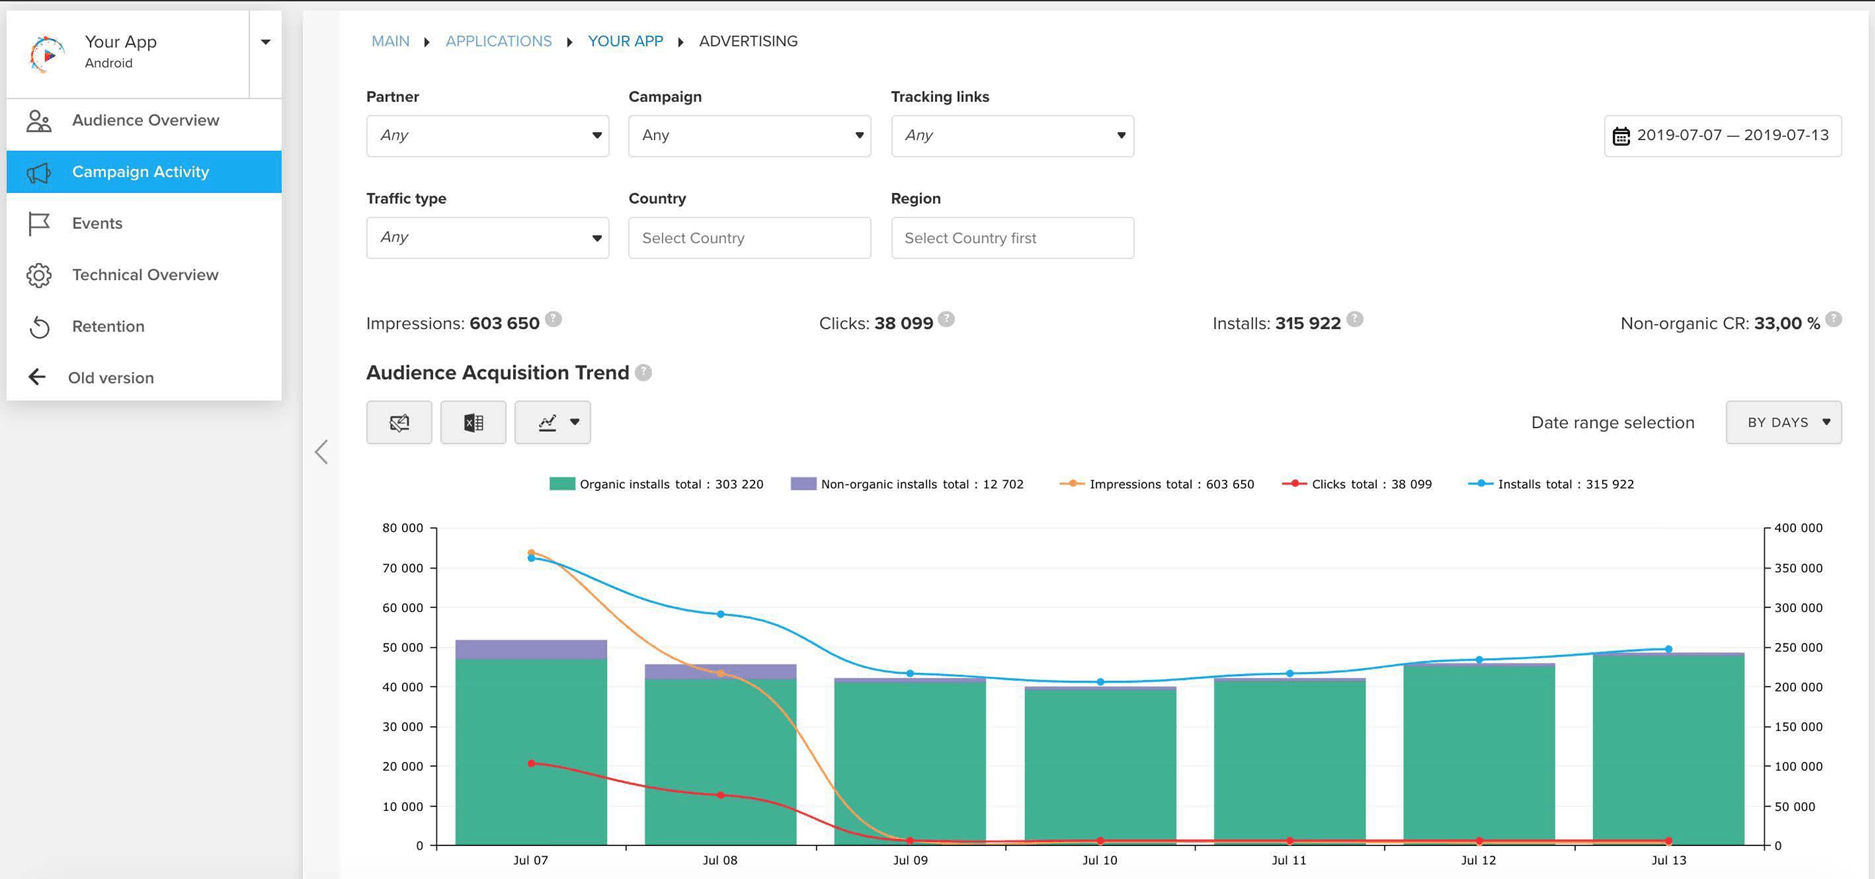Show help for Impressions metric
The height and width of the screenshot is (879, 1875).
pyautogui.click(x=553, y=319)
